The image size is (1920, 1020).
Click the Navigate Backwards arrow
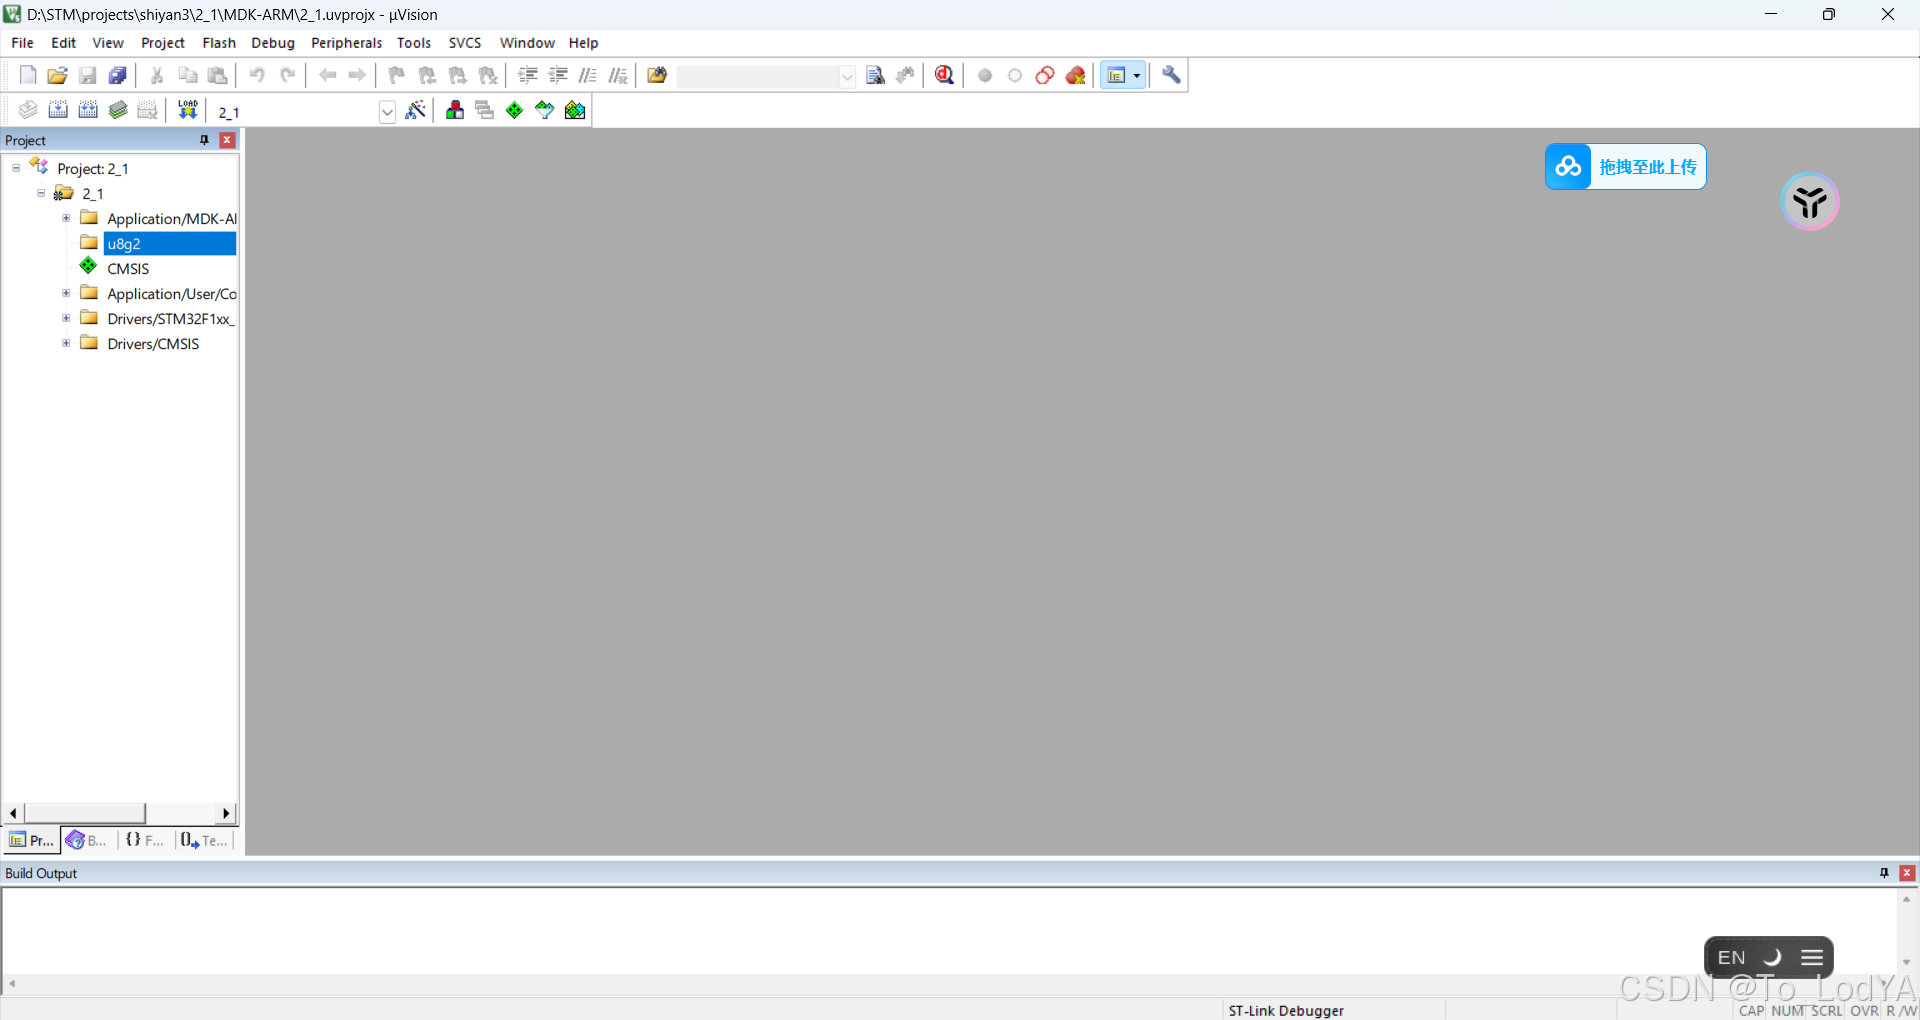(327, 75)
